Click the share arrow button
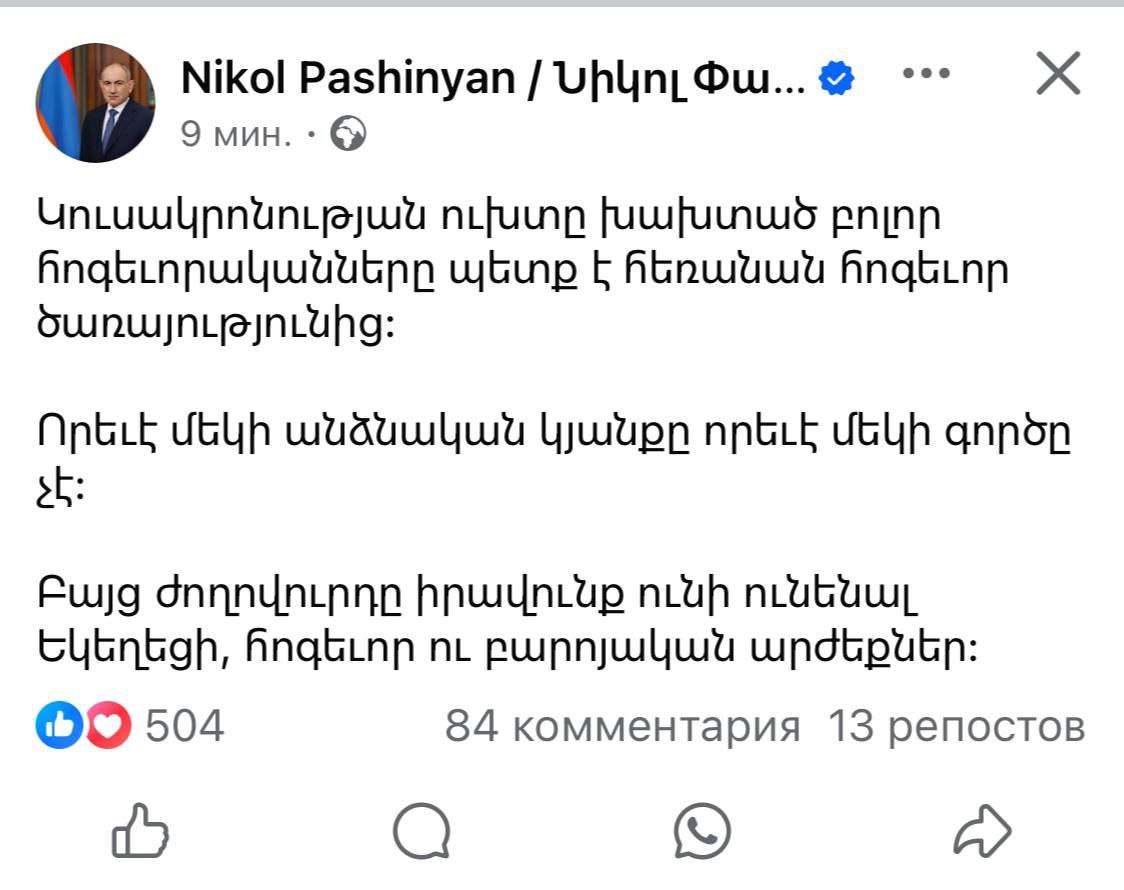Image resolution: width=1124 pixels, height=890 pixels. [983, 832]
